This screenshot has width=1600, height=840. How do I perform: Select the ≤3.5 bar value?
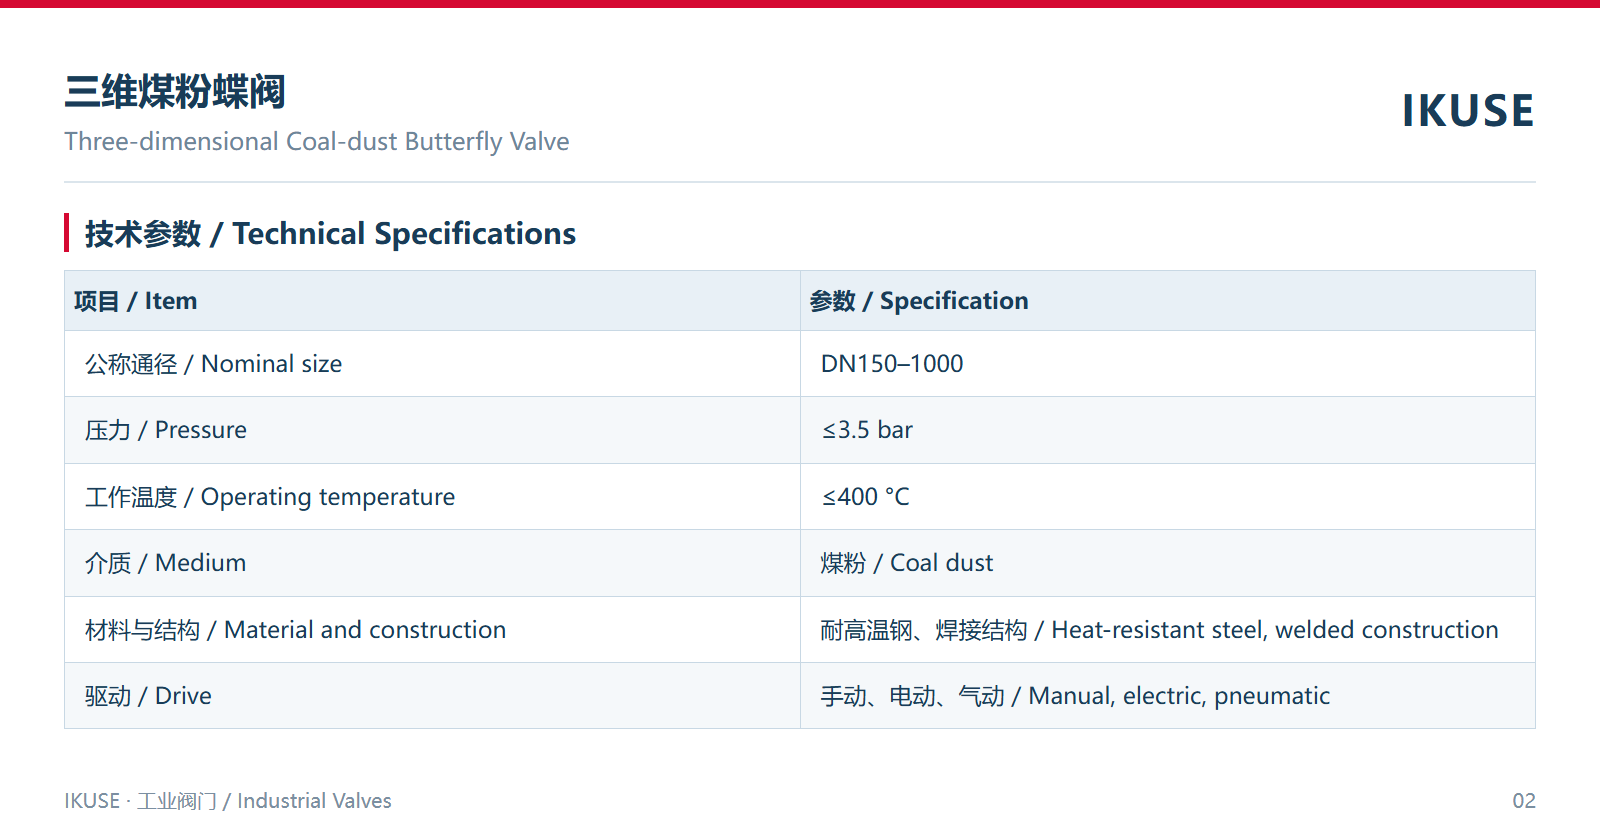coord(867,430)
